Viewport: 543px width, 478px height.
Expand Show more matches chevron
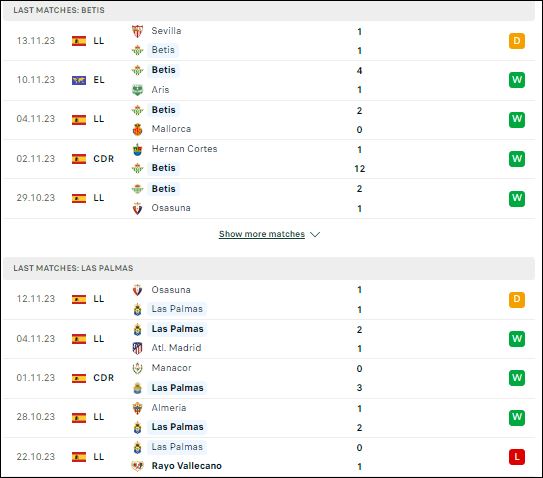[x=315, y=234]
